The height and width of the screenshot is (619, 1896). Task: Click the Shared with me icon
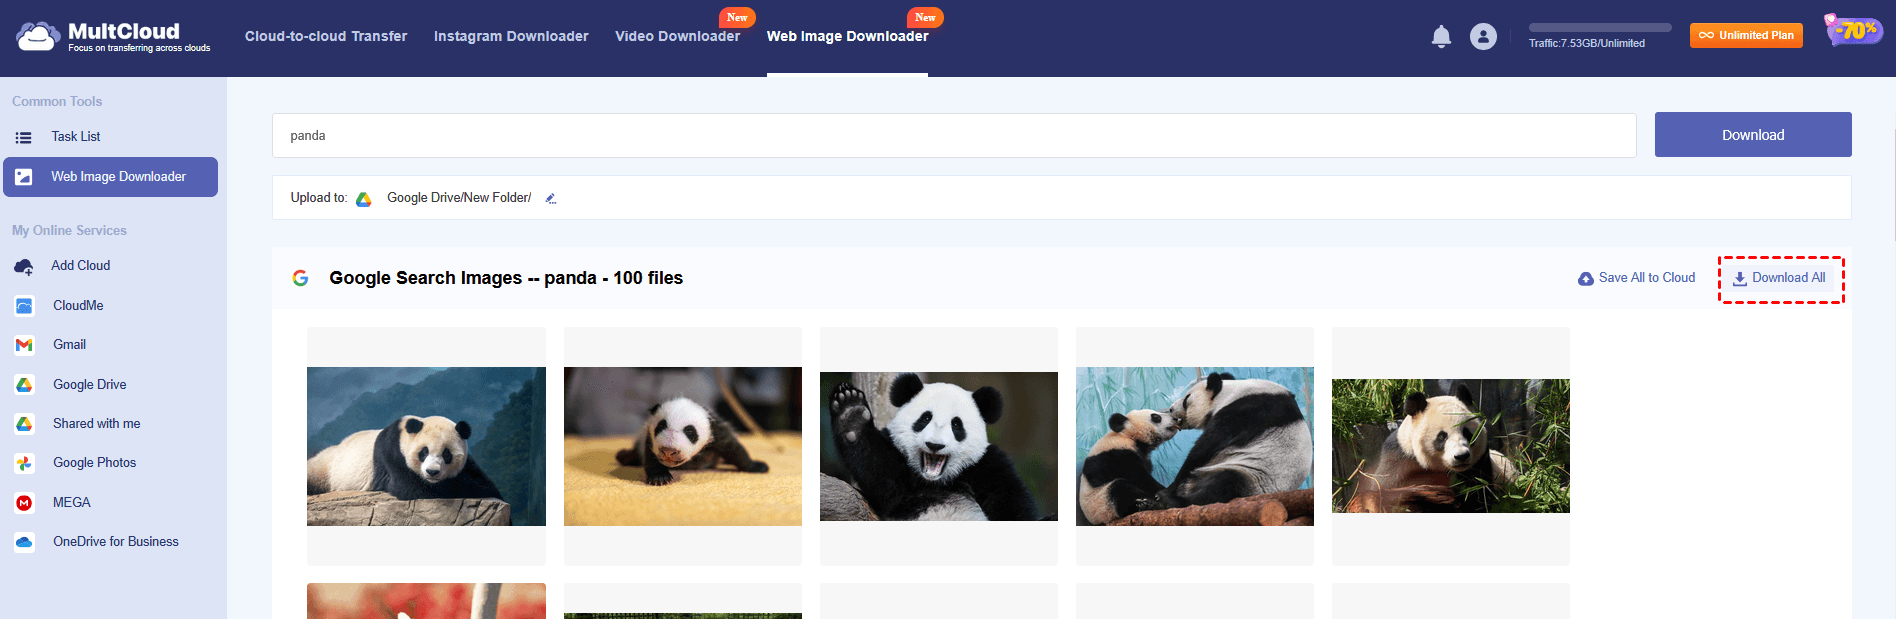tap(24, 424)
